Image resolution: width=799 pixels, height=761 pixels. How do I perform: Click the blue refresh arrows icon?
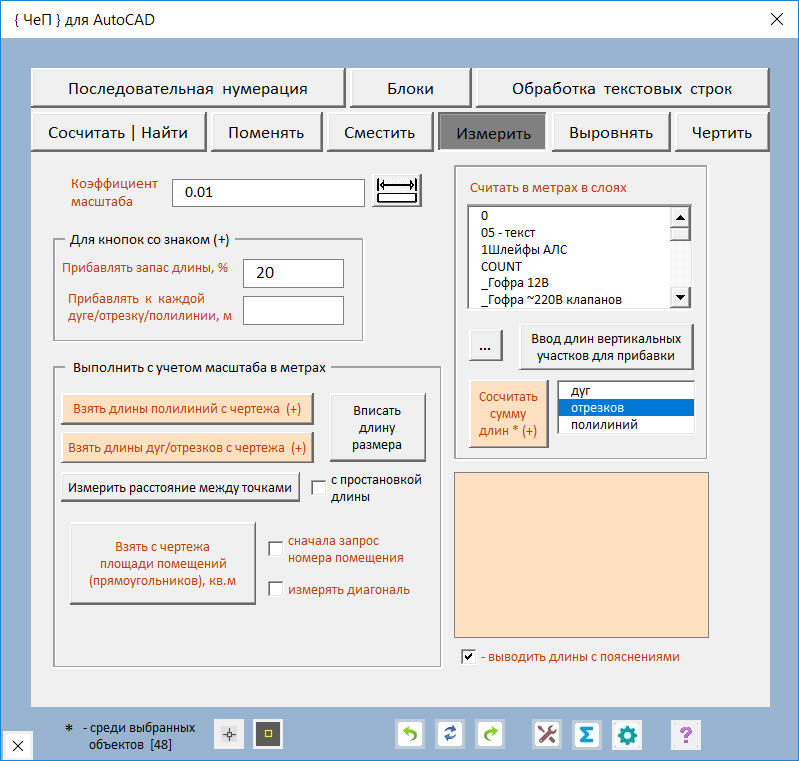coord(451,735)
